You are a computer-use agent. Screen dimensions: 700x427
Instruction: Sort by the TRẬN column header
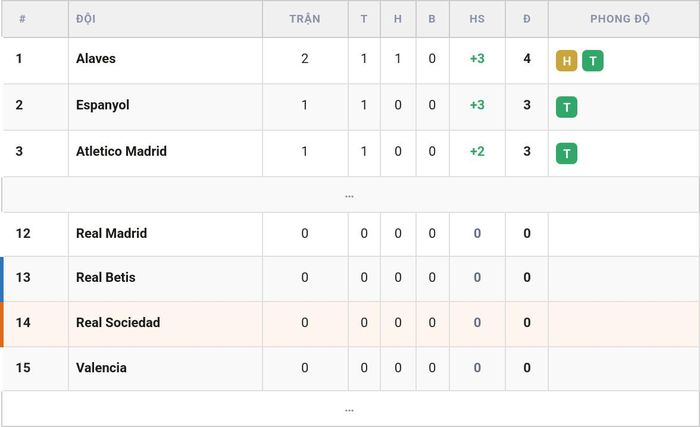305,19
